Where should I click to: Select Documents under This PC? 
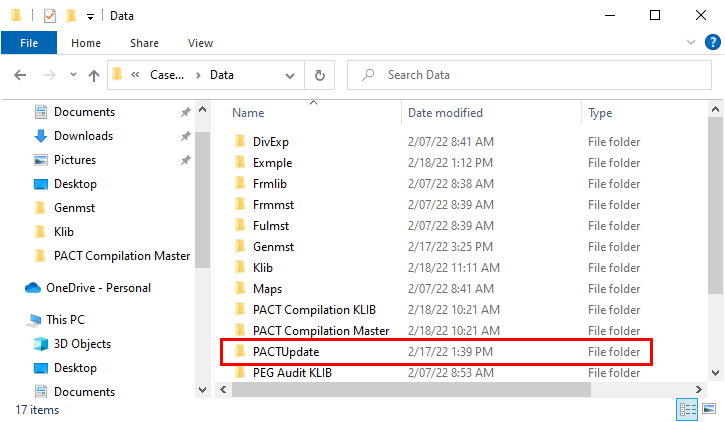85,392
